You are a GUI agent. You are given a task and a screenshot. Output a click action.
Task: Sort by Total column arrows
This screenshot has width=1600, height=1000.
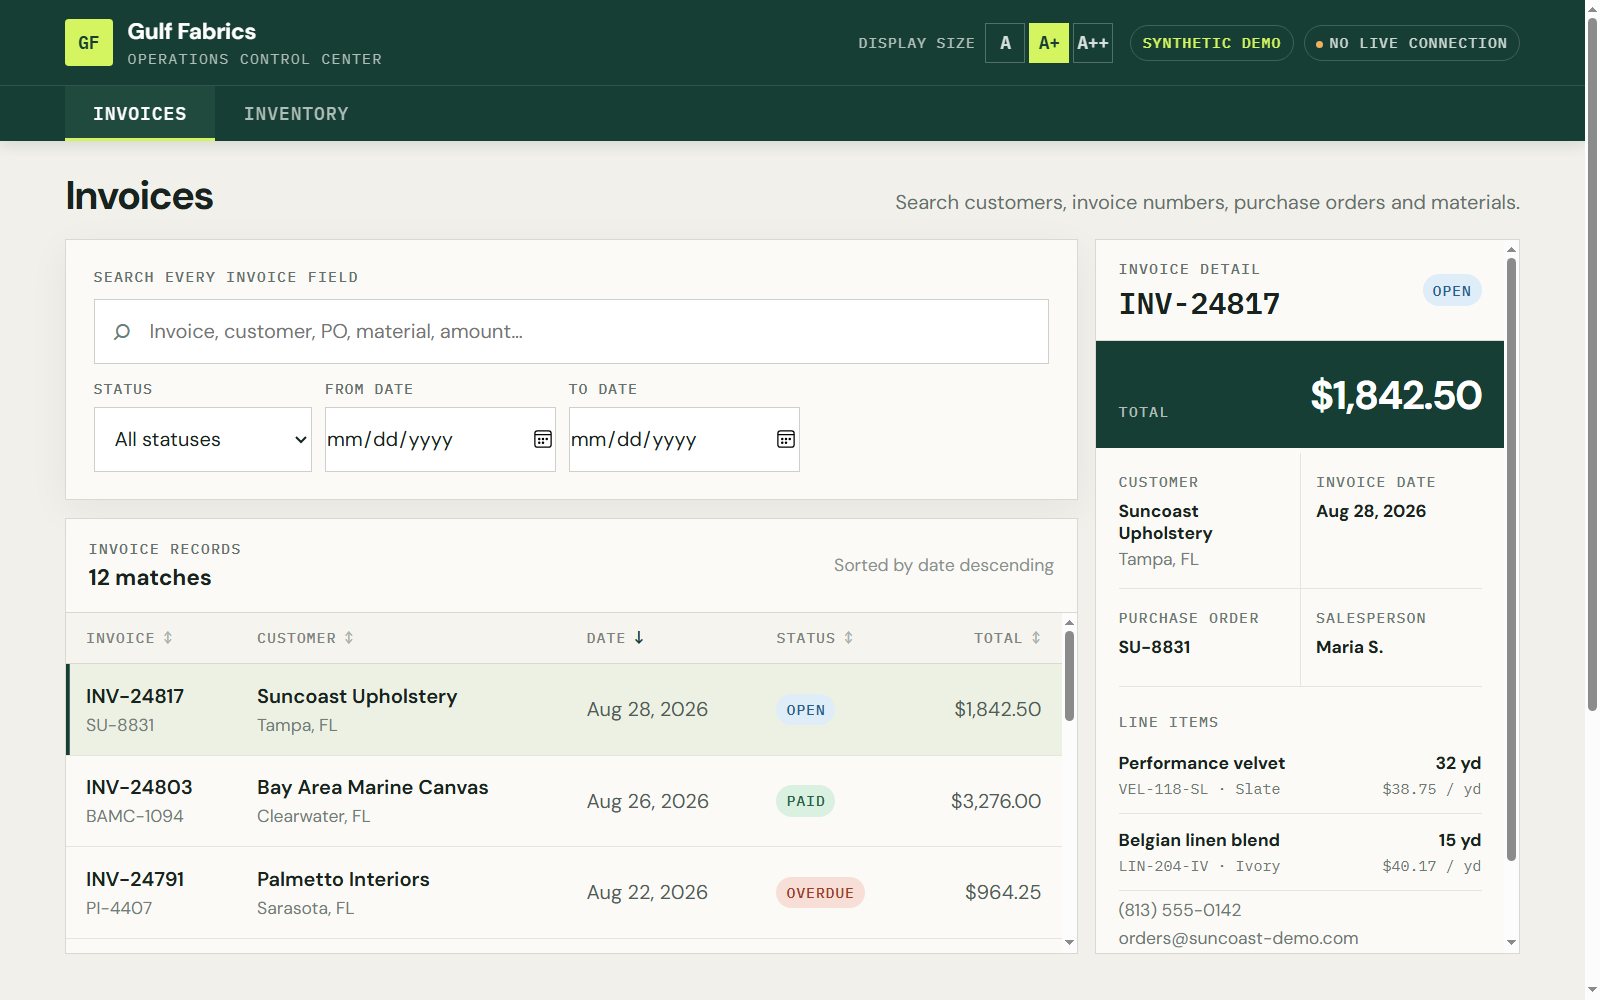(x=1036, y=638)
